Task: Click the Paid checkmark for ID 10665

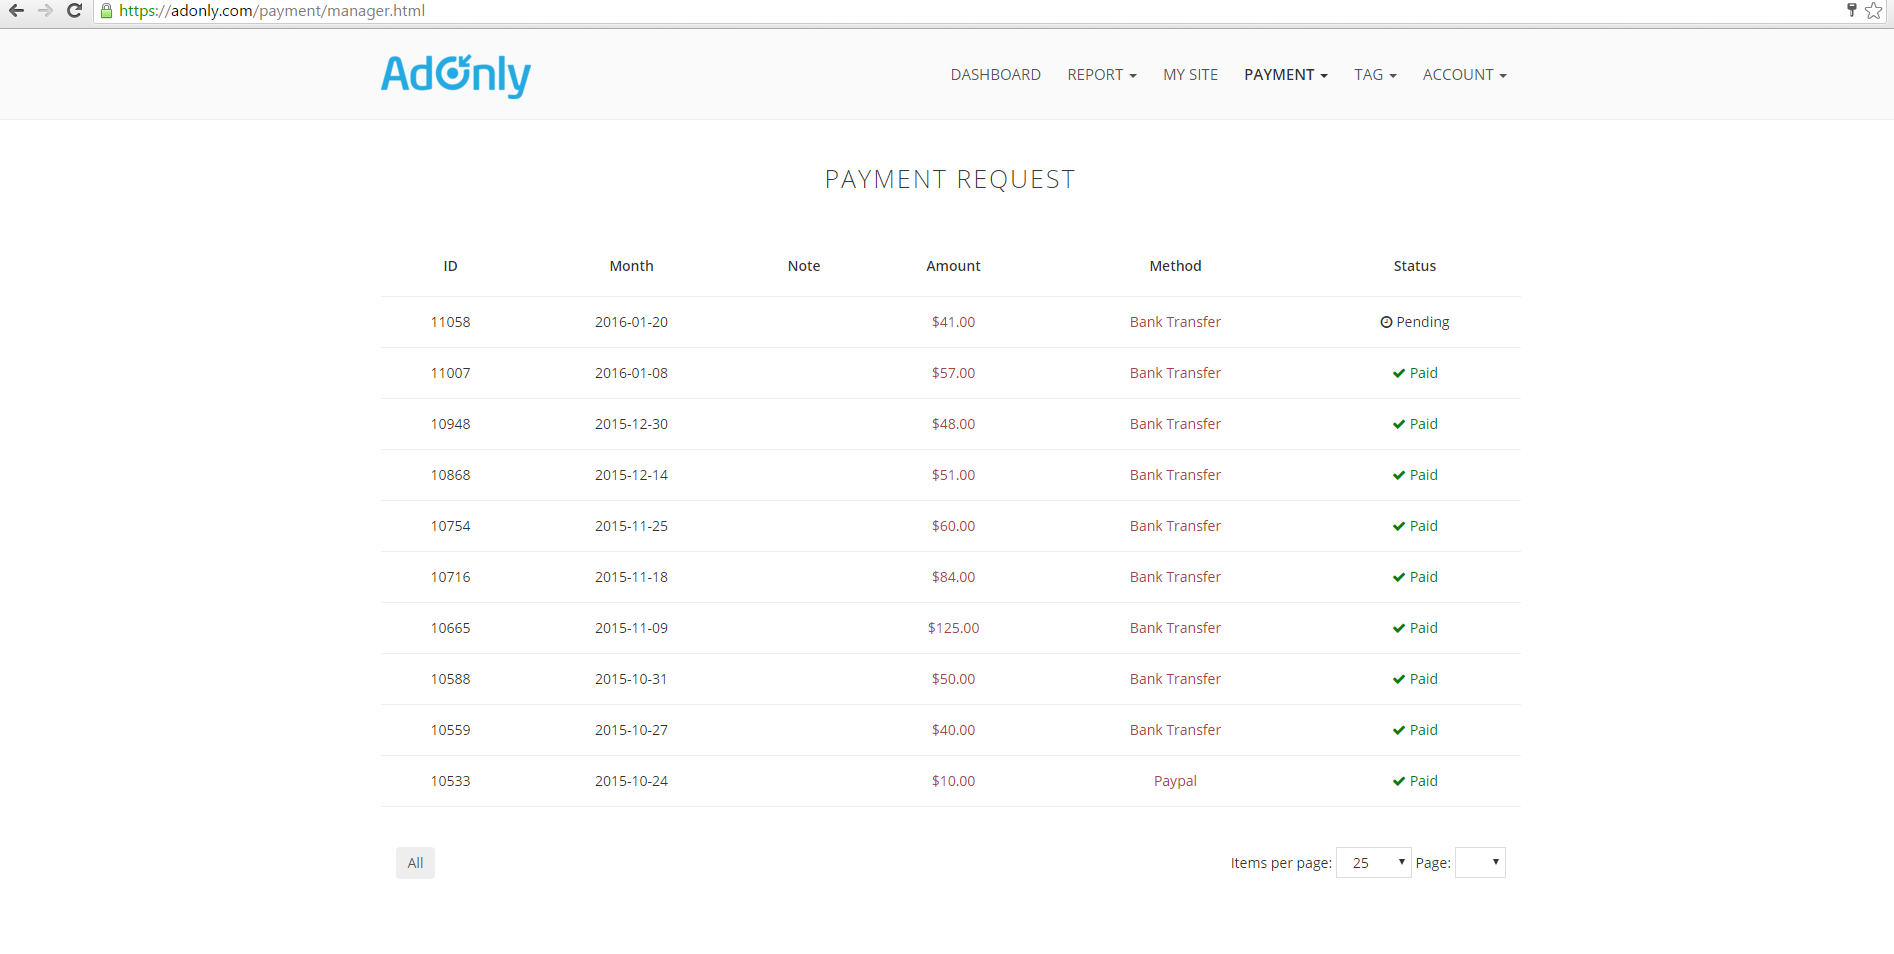Action: pyautogui.click(x=1399, y=628)
